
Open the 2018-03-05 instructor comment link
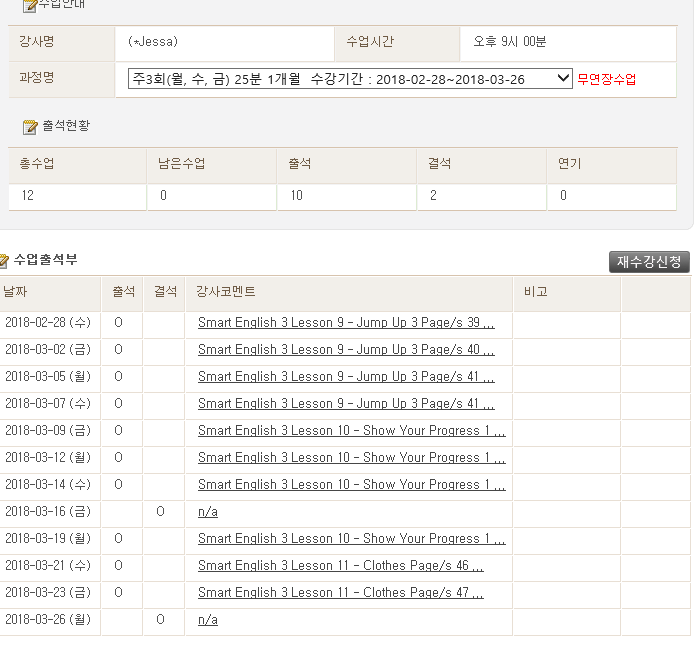pyautogui.click(x=346, y=377)
